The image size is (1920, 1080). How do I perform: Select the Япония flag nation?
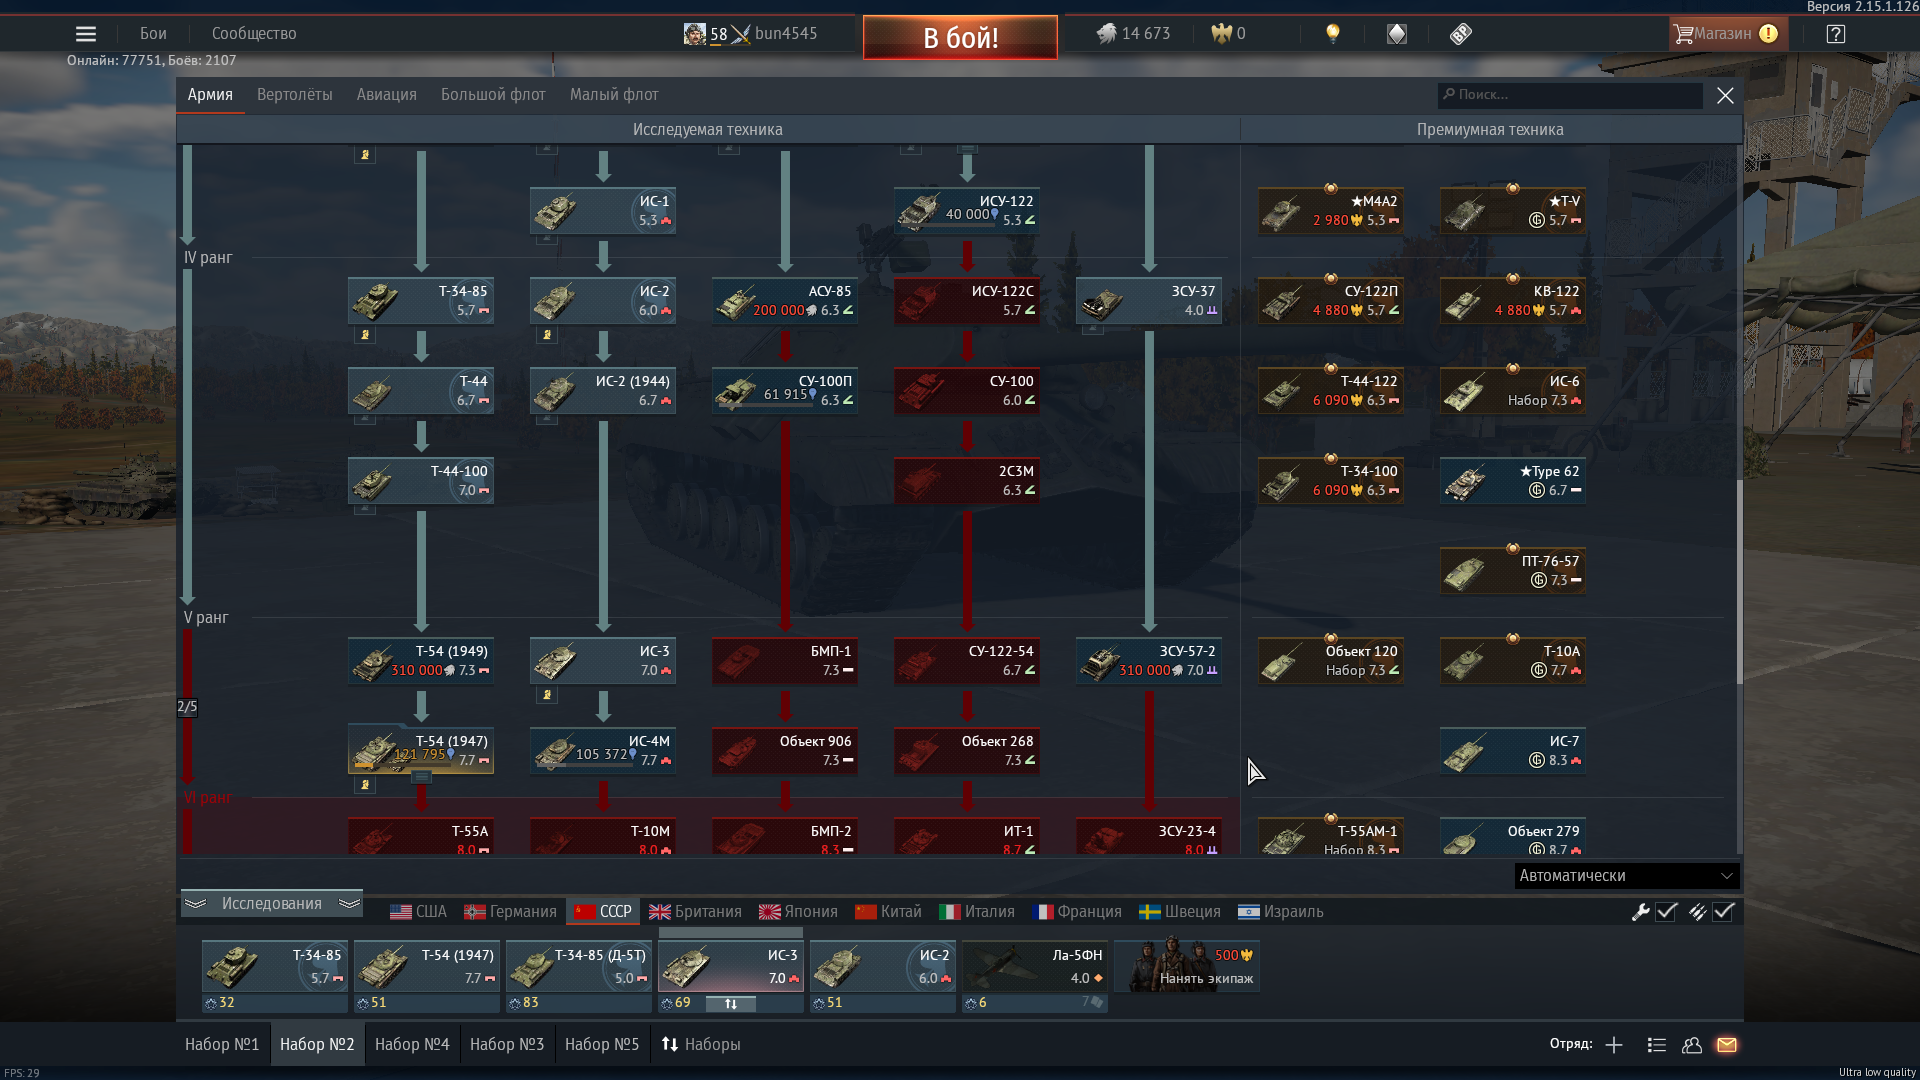(x=798, y=912)
